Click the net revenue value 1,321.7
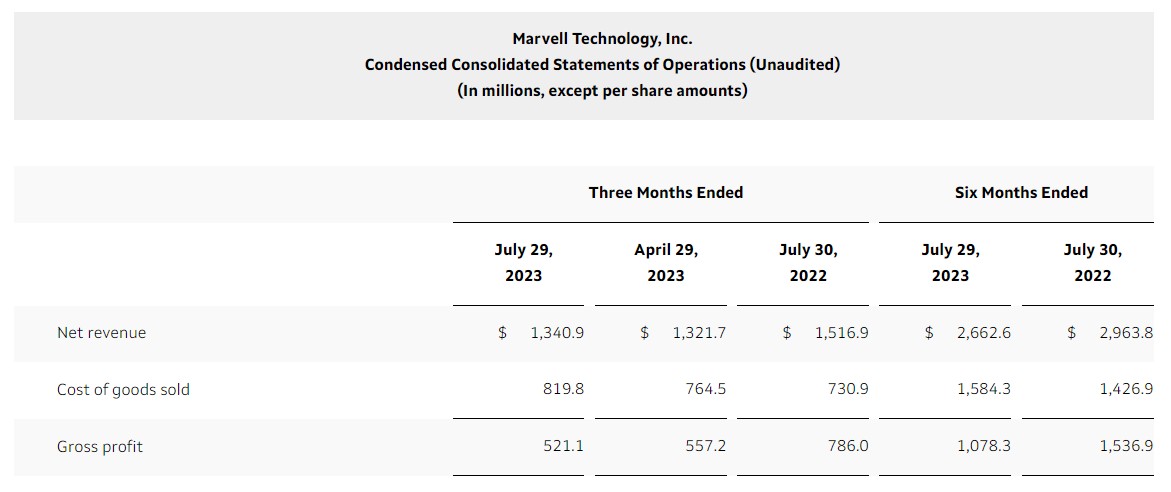This screenshot has width=1171, height=492. point(699,333)
